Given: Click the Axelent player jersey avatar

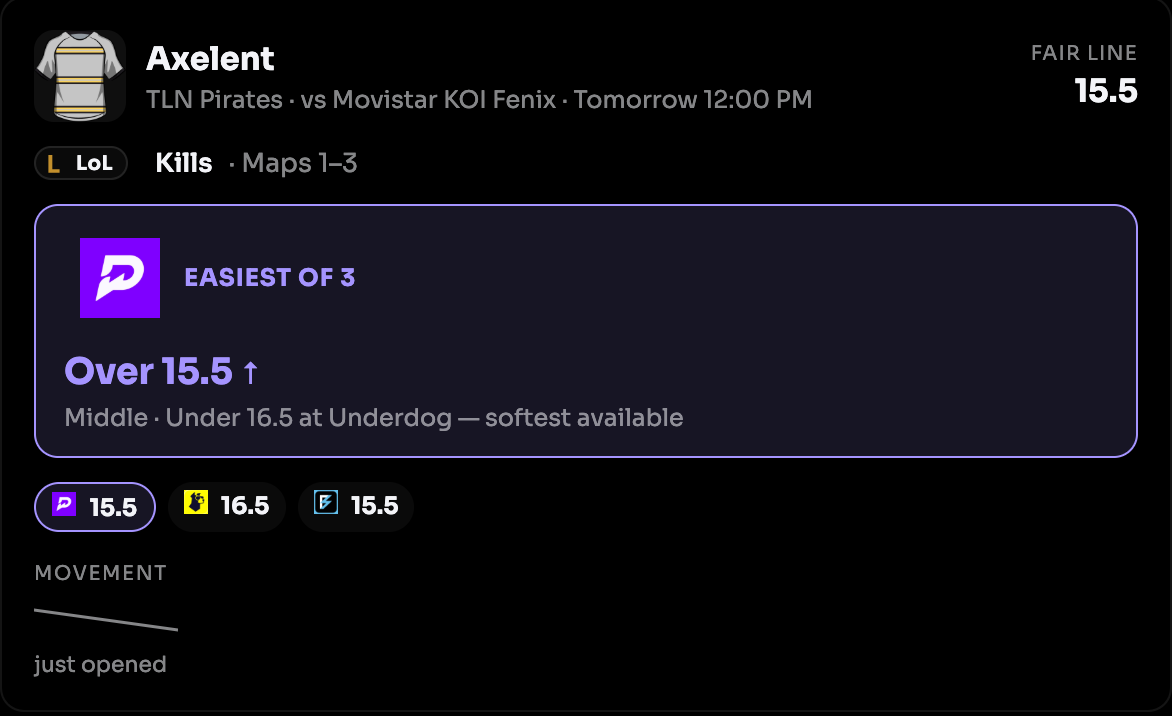Looking at the screenshot, I should (x=80, y=75).
